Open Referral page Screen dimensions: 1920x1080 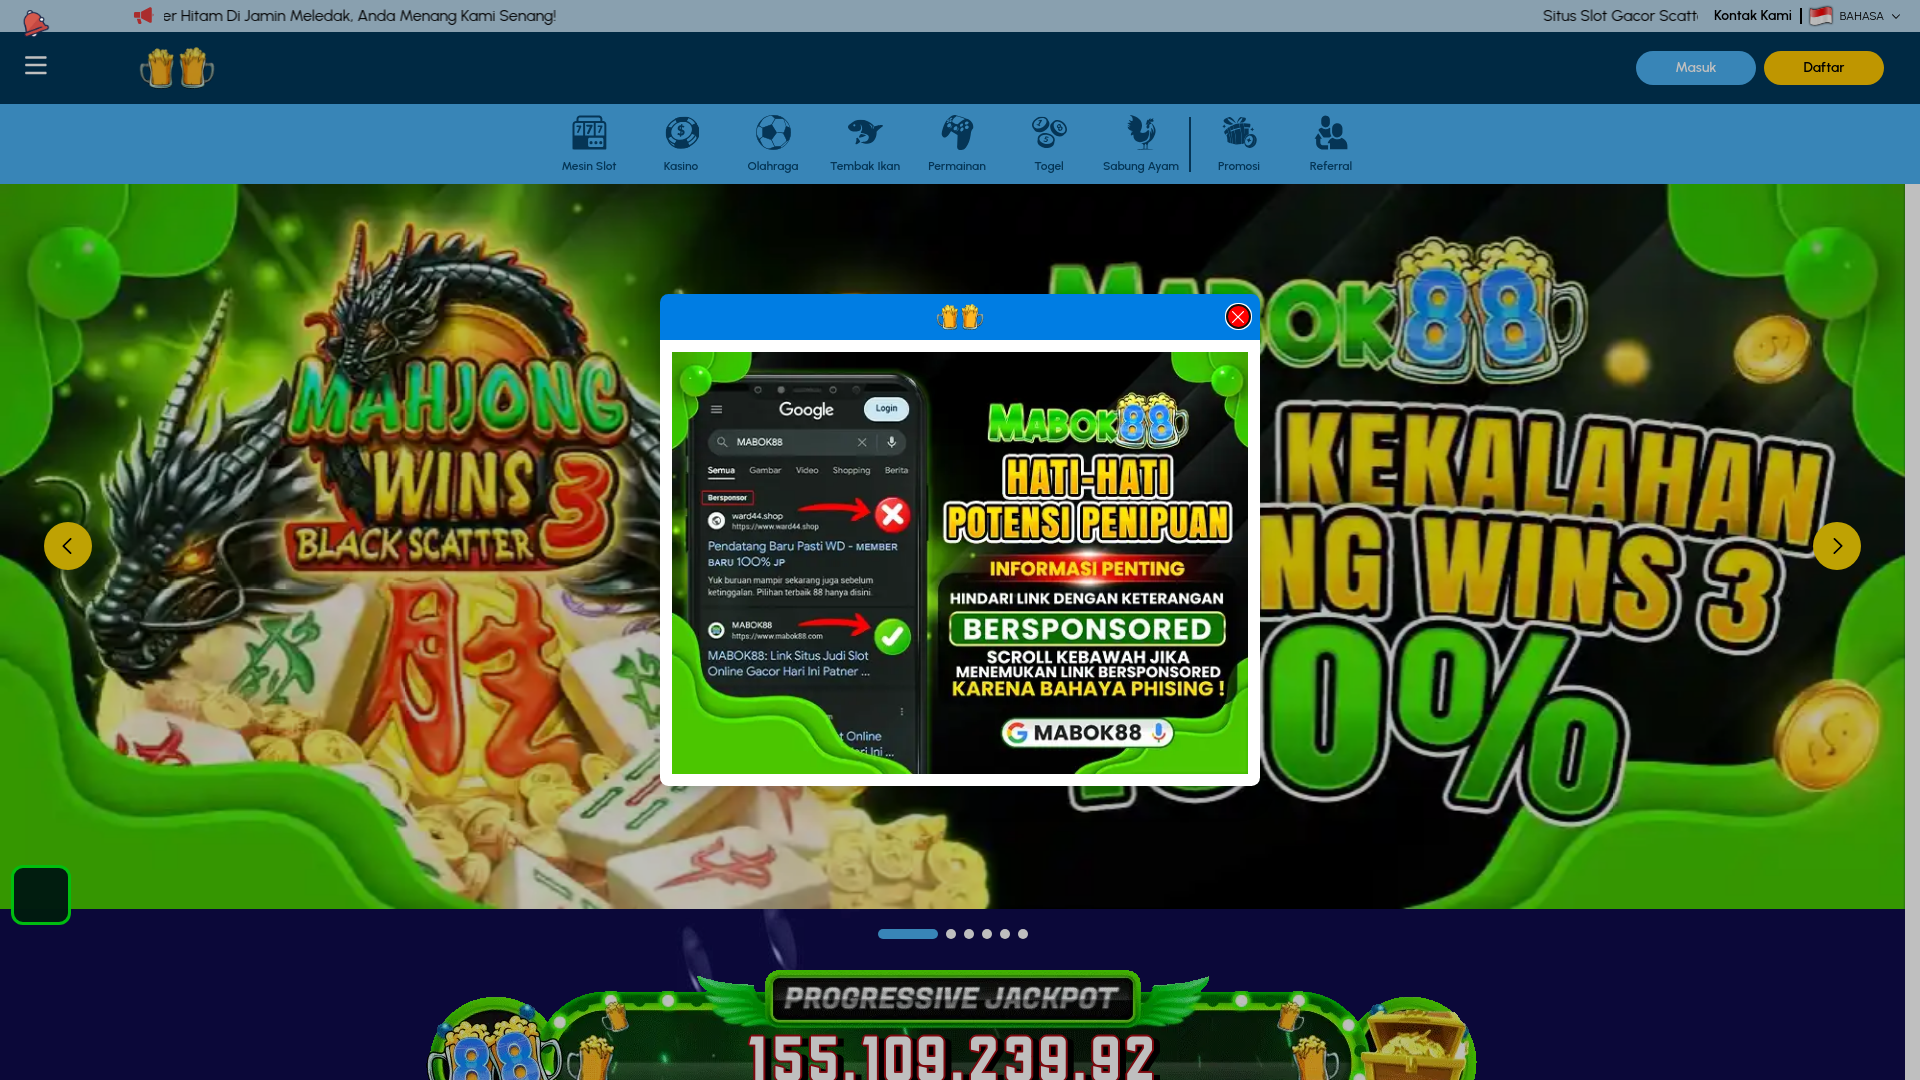tap(1331, 144)
